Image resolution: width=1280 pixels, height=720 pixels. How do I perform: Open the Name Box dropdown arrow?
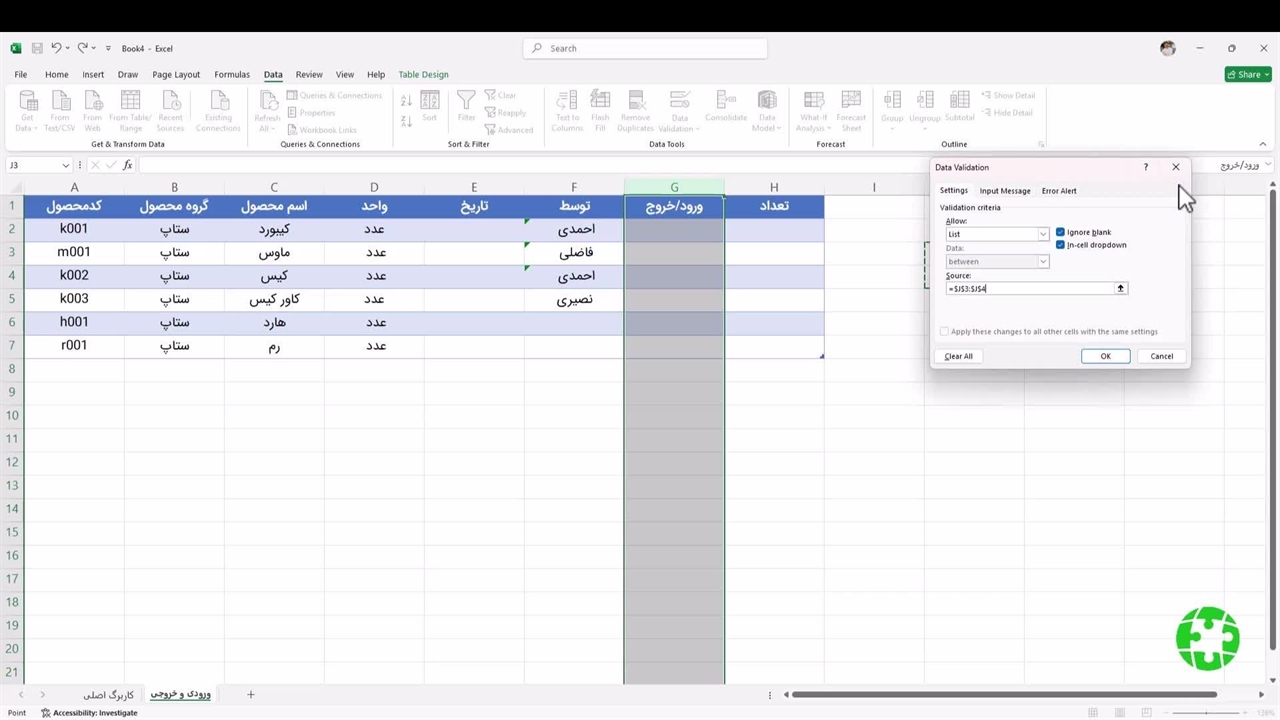(x=66, y=165)
